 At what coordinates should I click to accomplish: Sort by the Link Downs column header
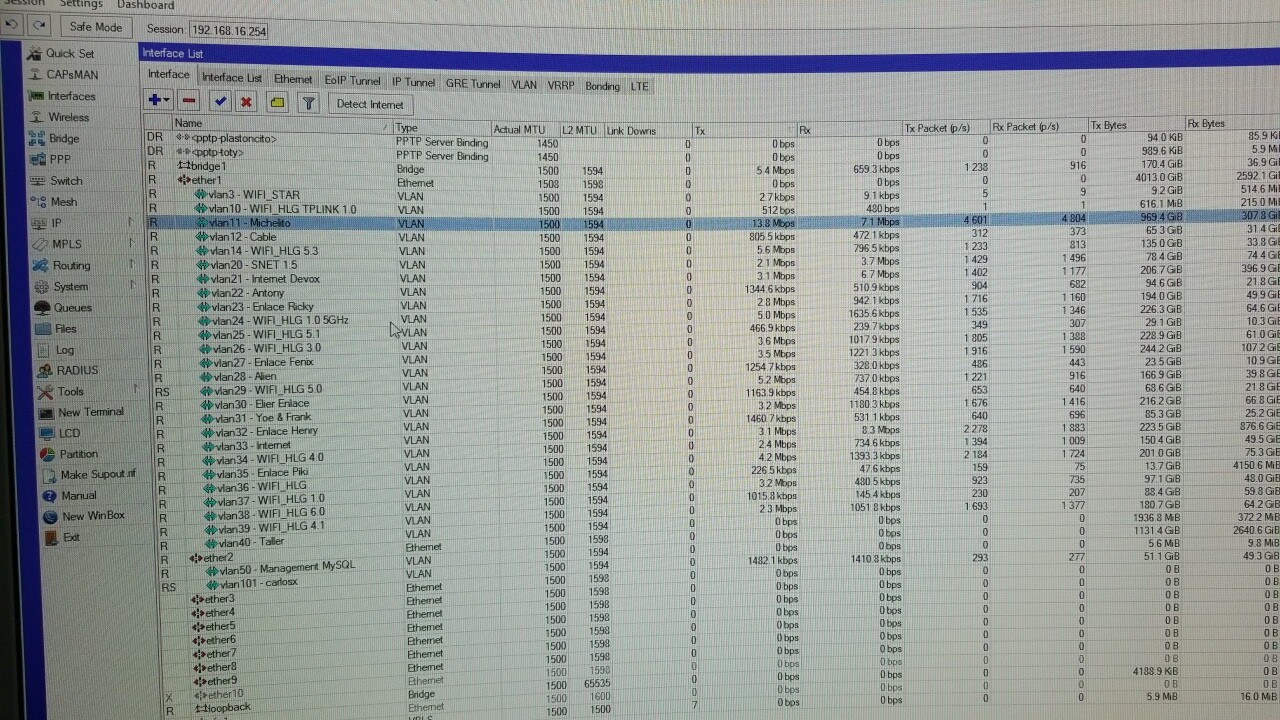click(647, 131)
